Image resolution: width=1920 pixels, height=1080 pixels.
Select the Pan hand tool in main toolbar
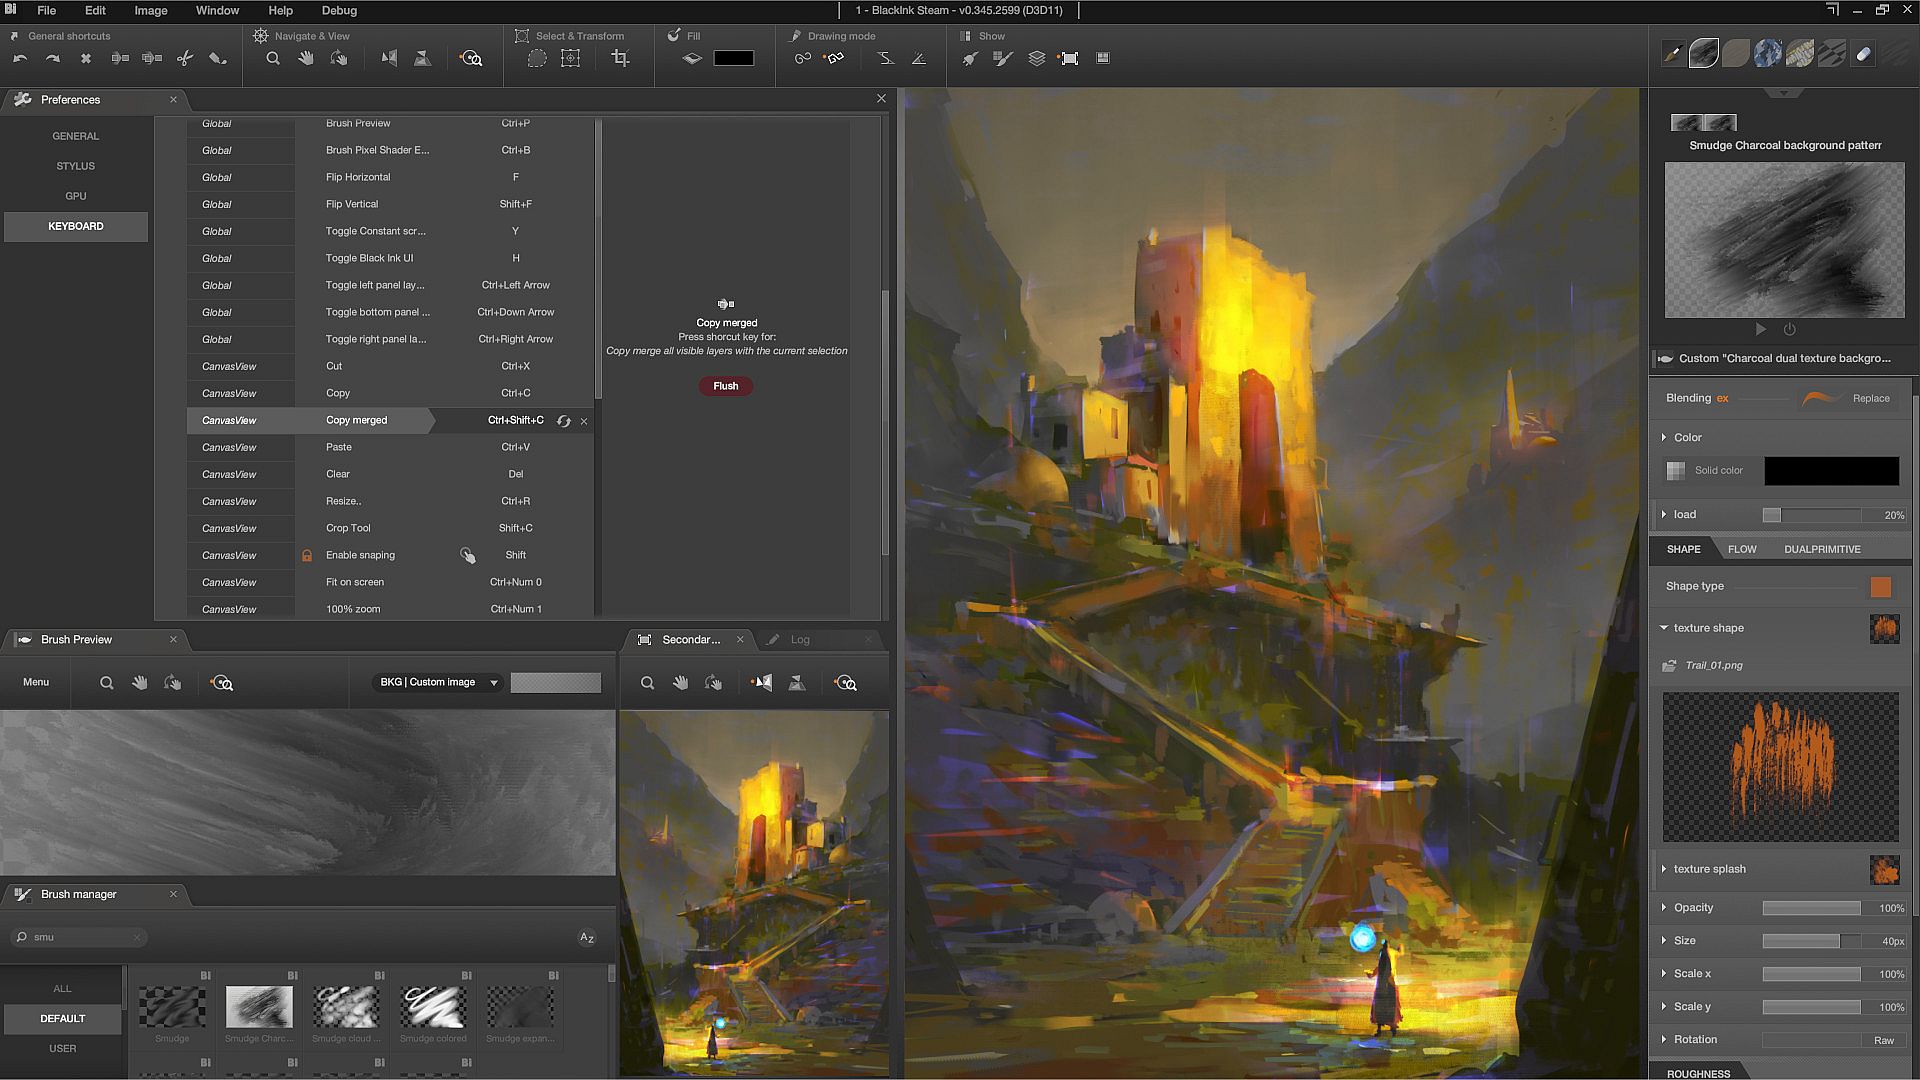pyautogui.click(x=306, y=59)
